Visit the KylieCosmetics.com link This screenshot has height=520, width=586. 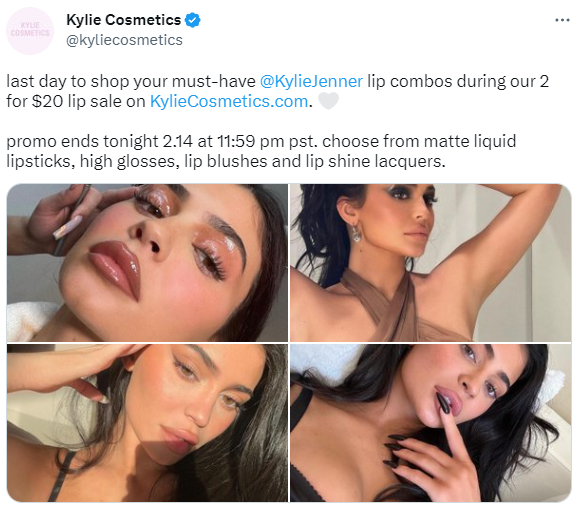click(229, 101)
